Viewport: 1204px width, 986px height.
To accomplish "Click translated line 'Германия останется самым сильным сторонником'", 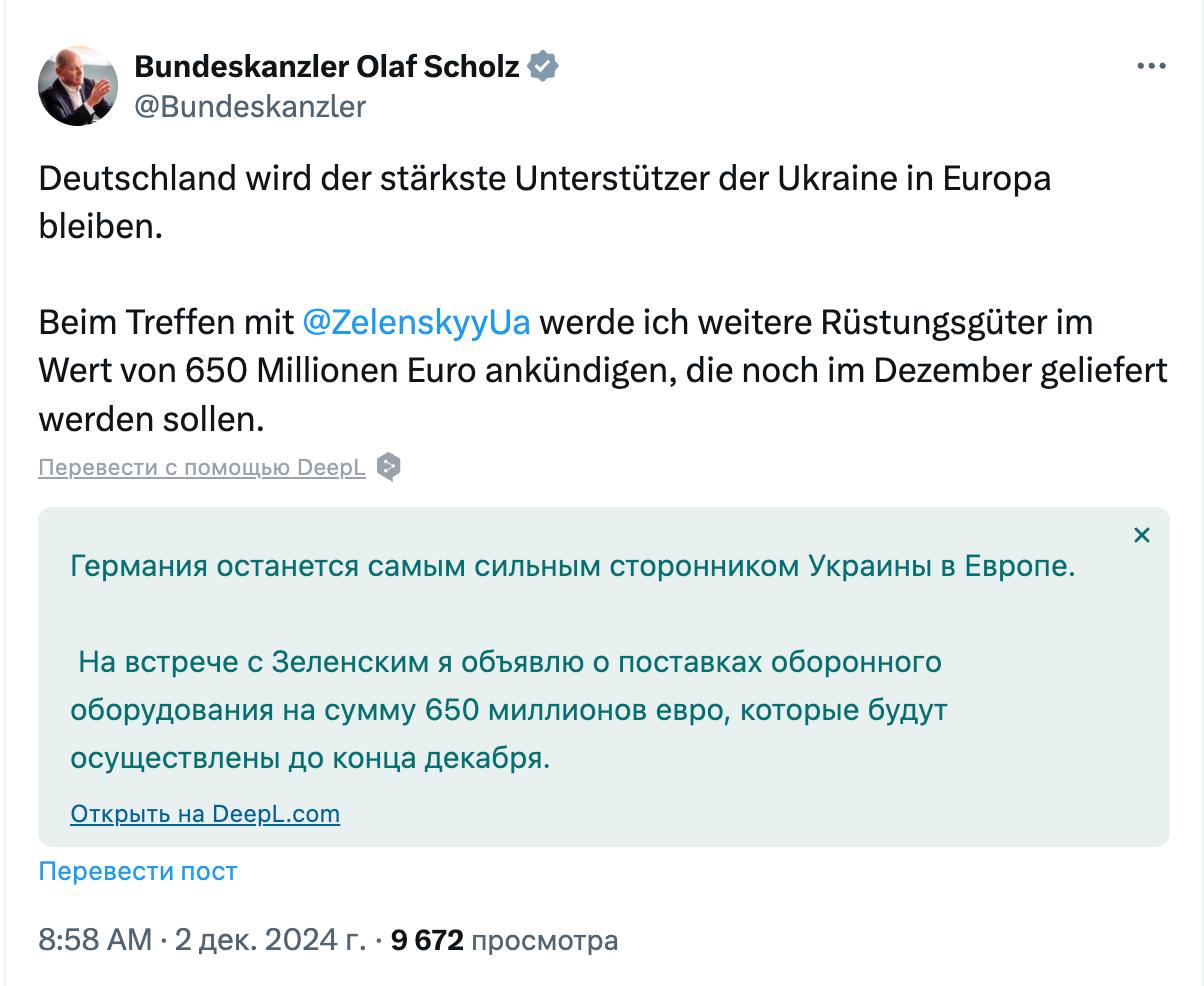I will (572, 567).
